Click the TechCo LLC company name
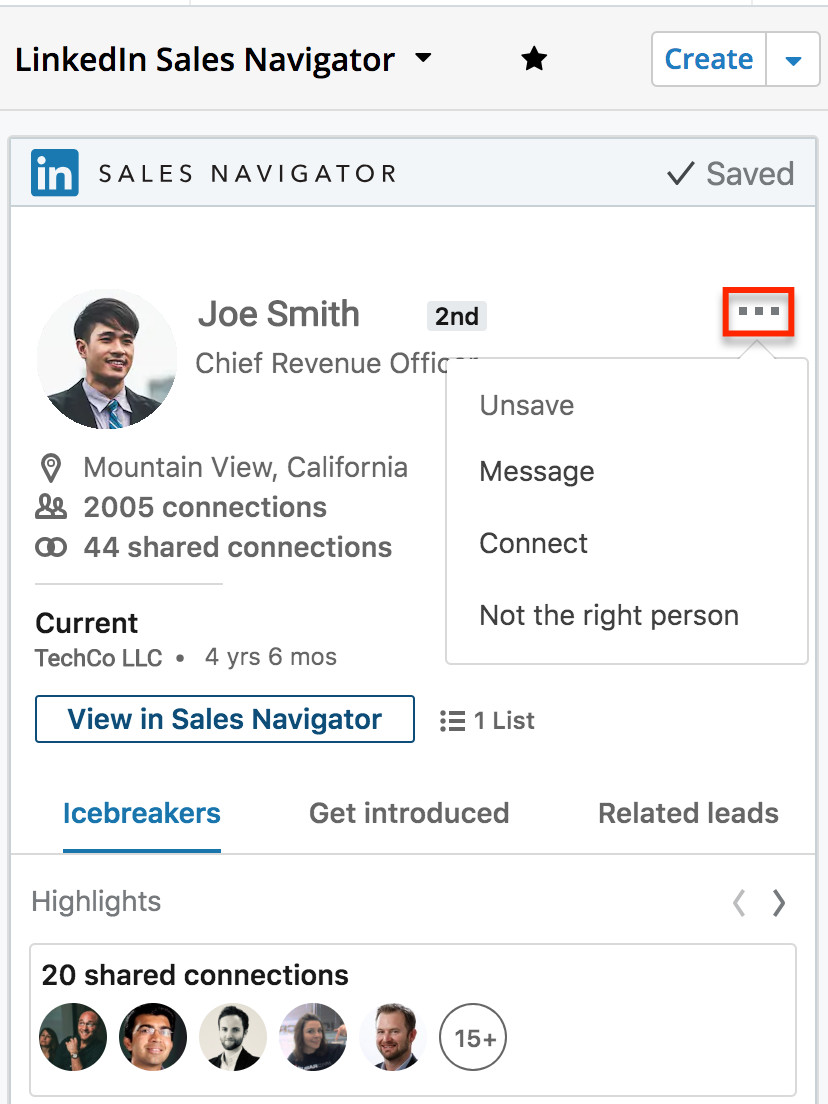Image resolution: width=828 pixels, height=1104 pixels. pyautogui.click(x=99, y=658)
